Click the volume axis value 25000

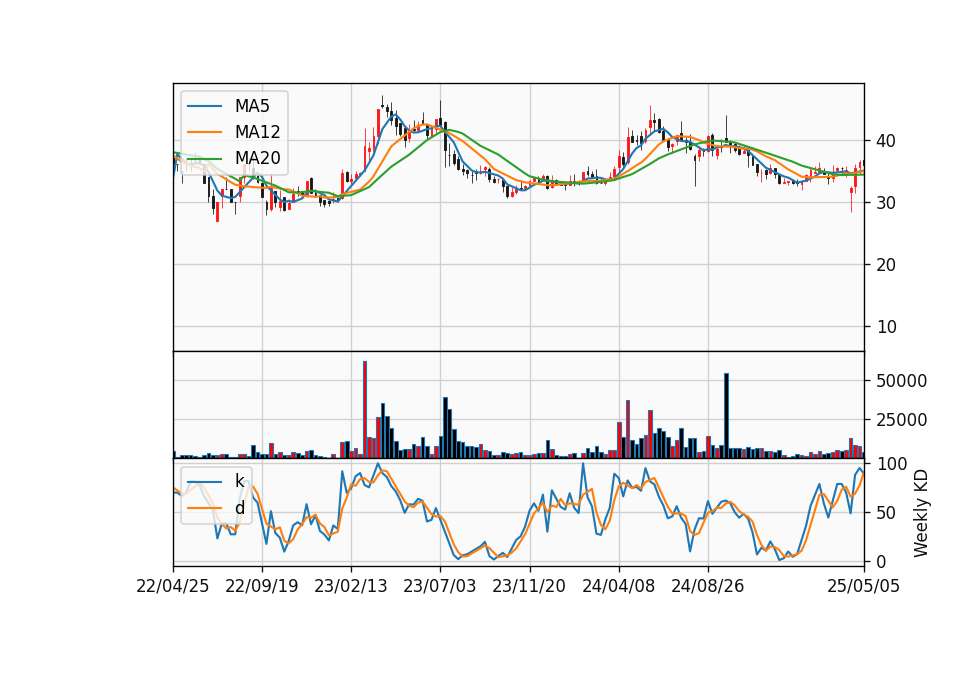click(902, 420)
